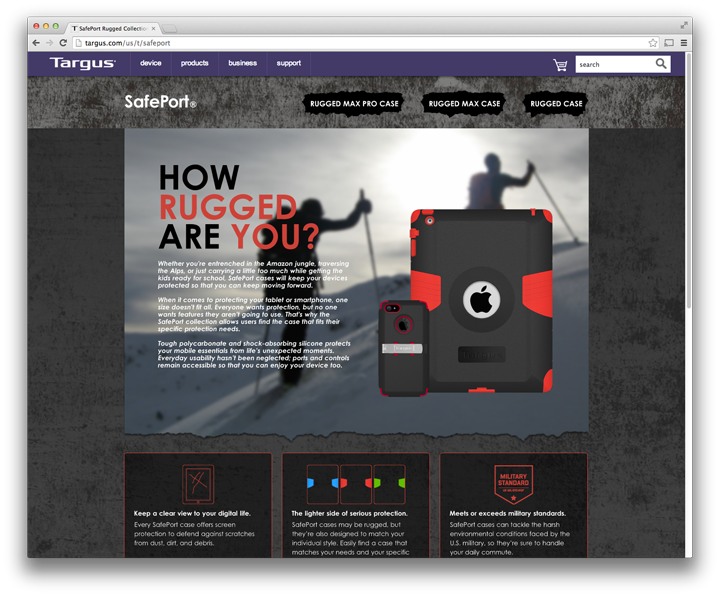Click 'Keep a clear view to your digital life.'

[x=192, y=513]
